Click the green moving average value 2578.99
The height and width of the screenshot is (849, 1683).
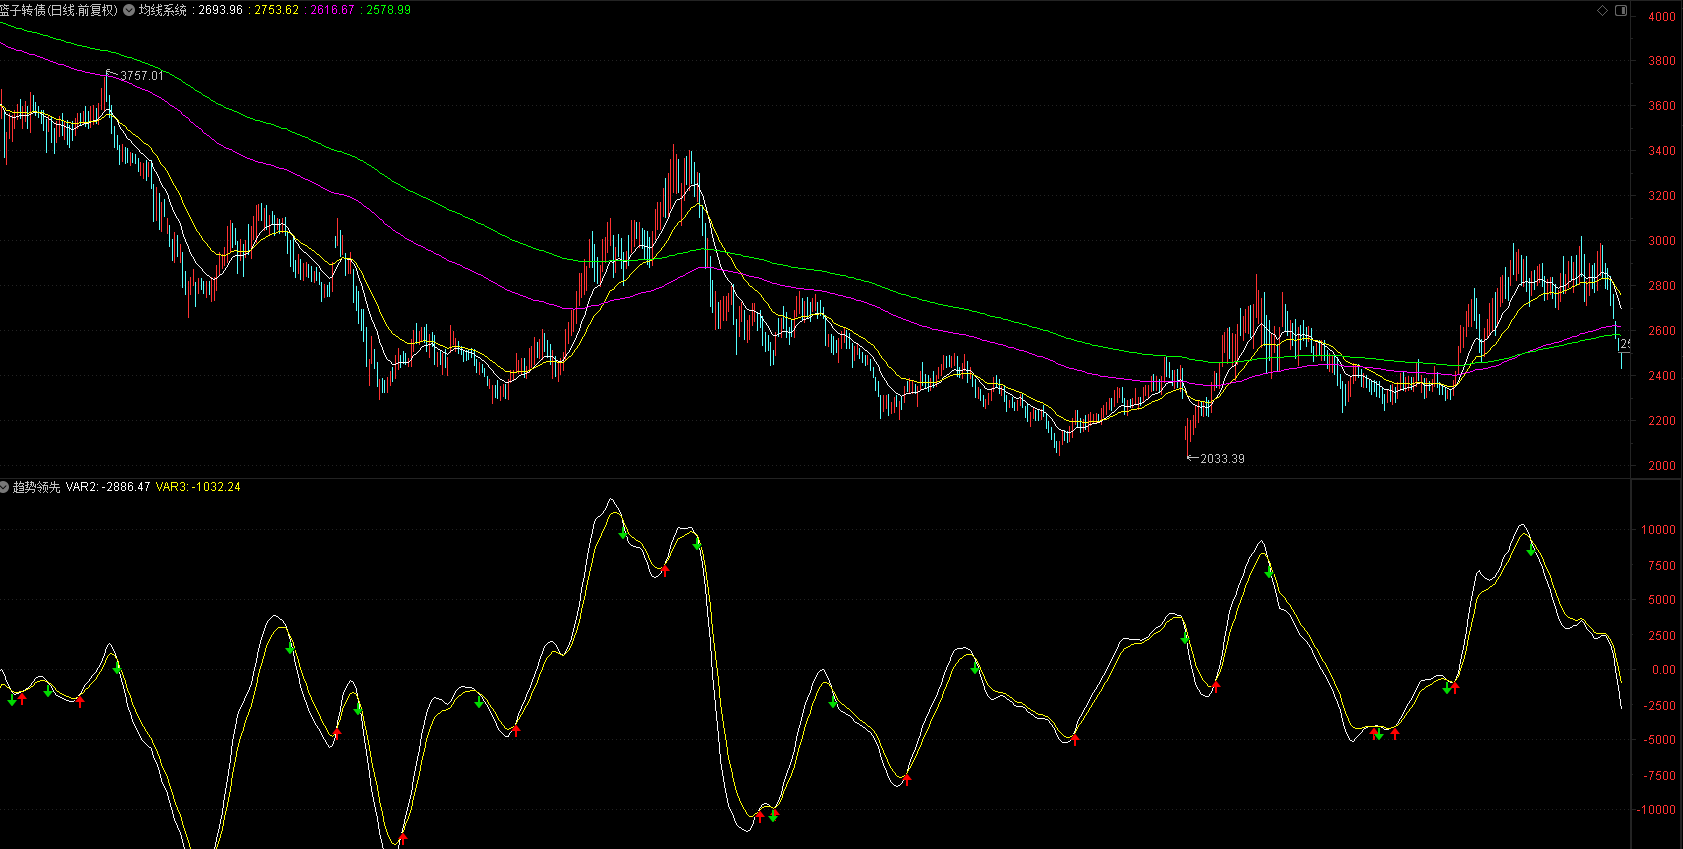(389, 10)
